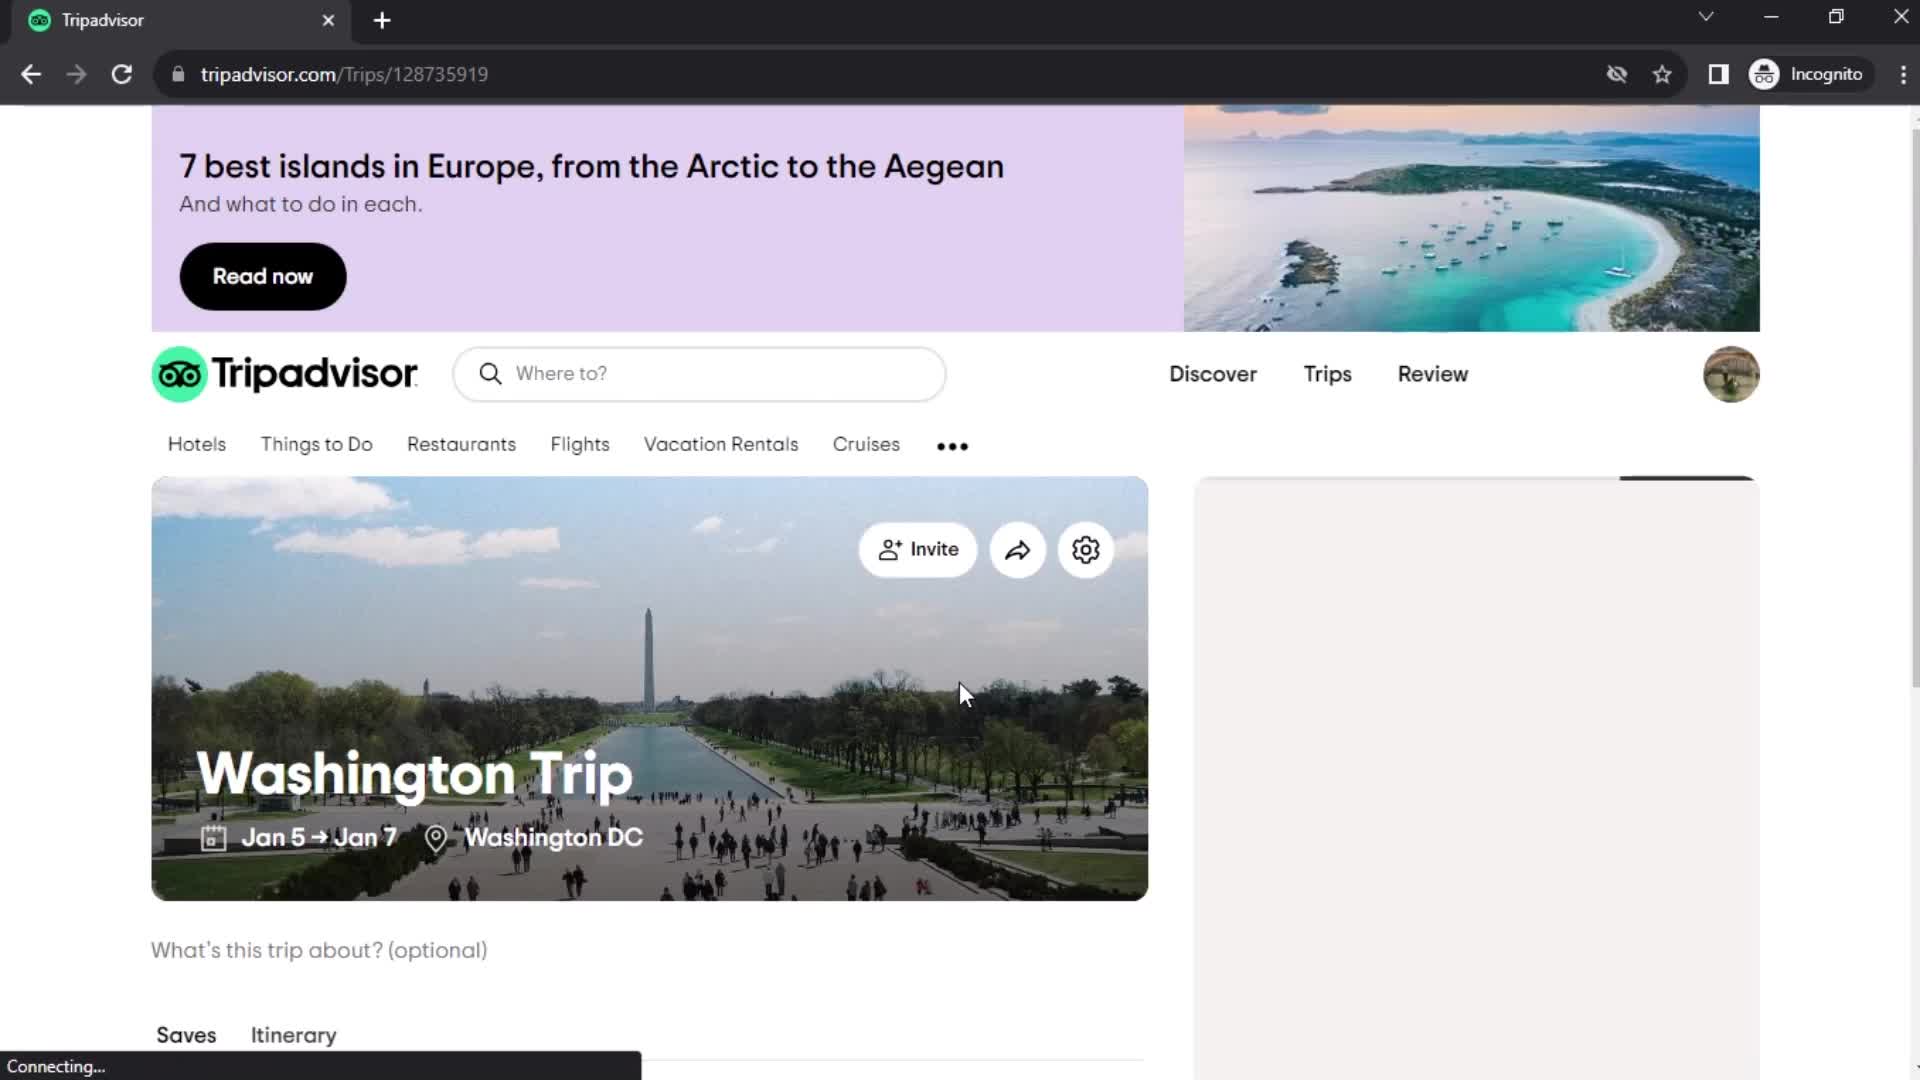The height and width of the screenshot is (1080, 1920).
Task: Select the Saves tab
Action: (186, 1035)
